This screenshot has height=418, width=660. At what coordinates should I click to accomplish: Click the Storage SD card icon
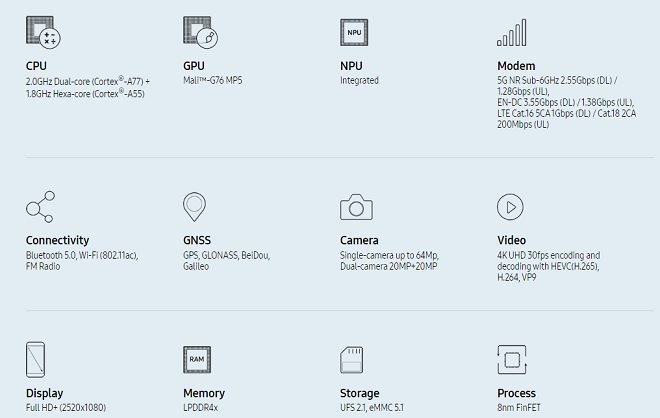point(355,359)
